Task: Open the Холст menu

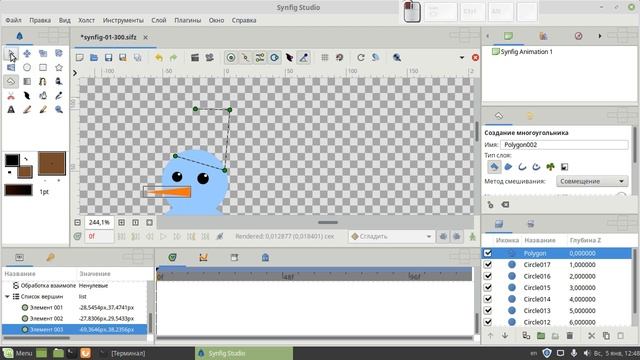Action: click(x=87, y=20)
